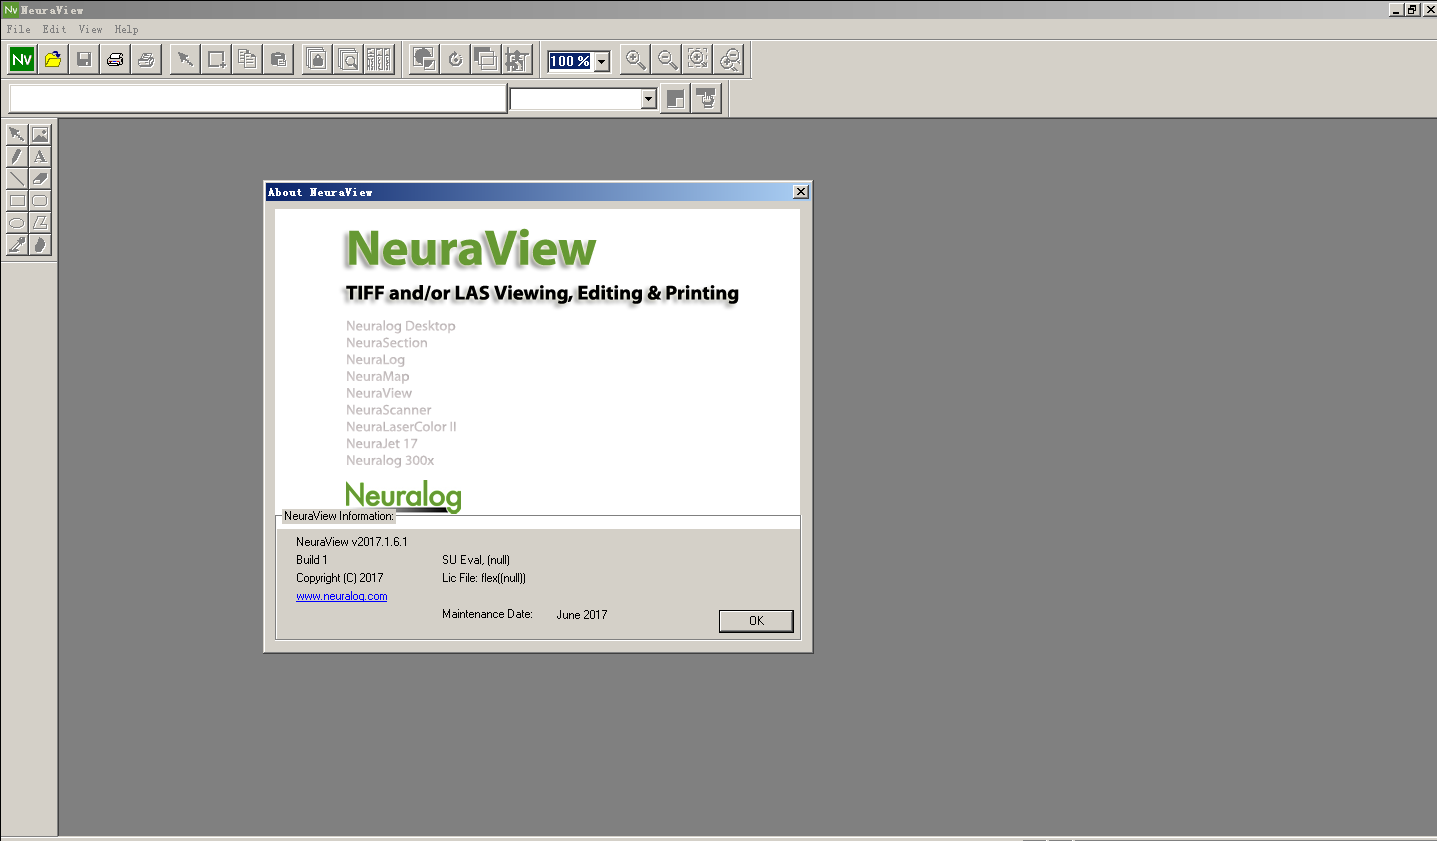This screenshot has height=841, width=1437.
Task: Click the 'NeuraSection' product list entry
Action: click(x=387, y=343)
